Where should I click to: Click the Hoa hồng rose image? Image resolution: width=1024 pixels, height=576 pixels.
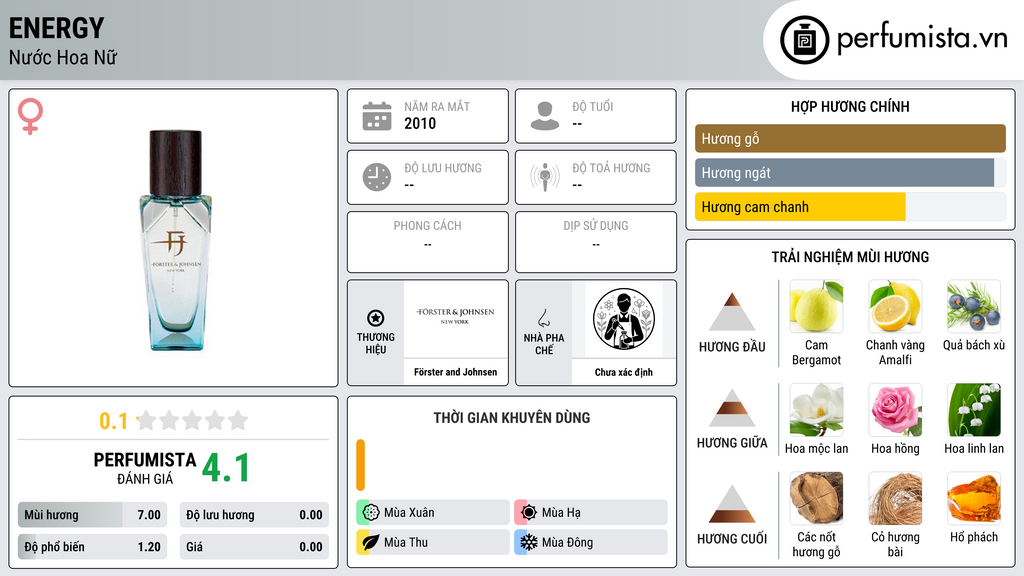pos(895,409)
